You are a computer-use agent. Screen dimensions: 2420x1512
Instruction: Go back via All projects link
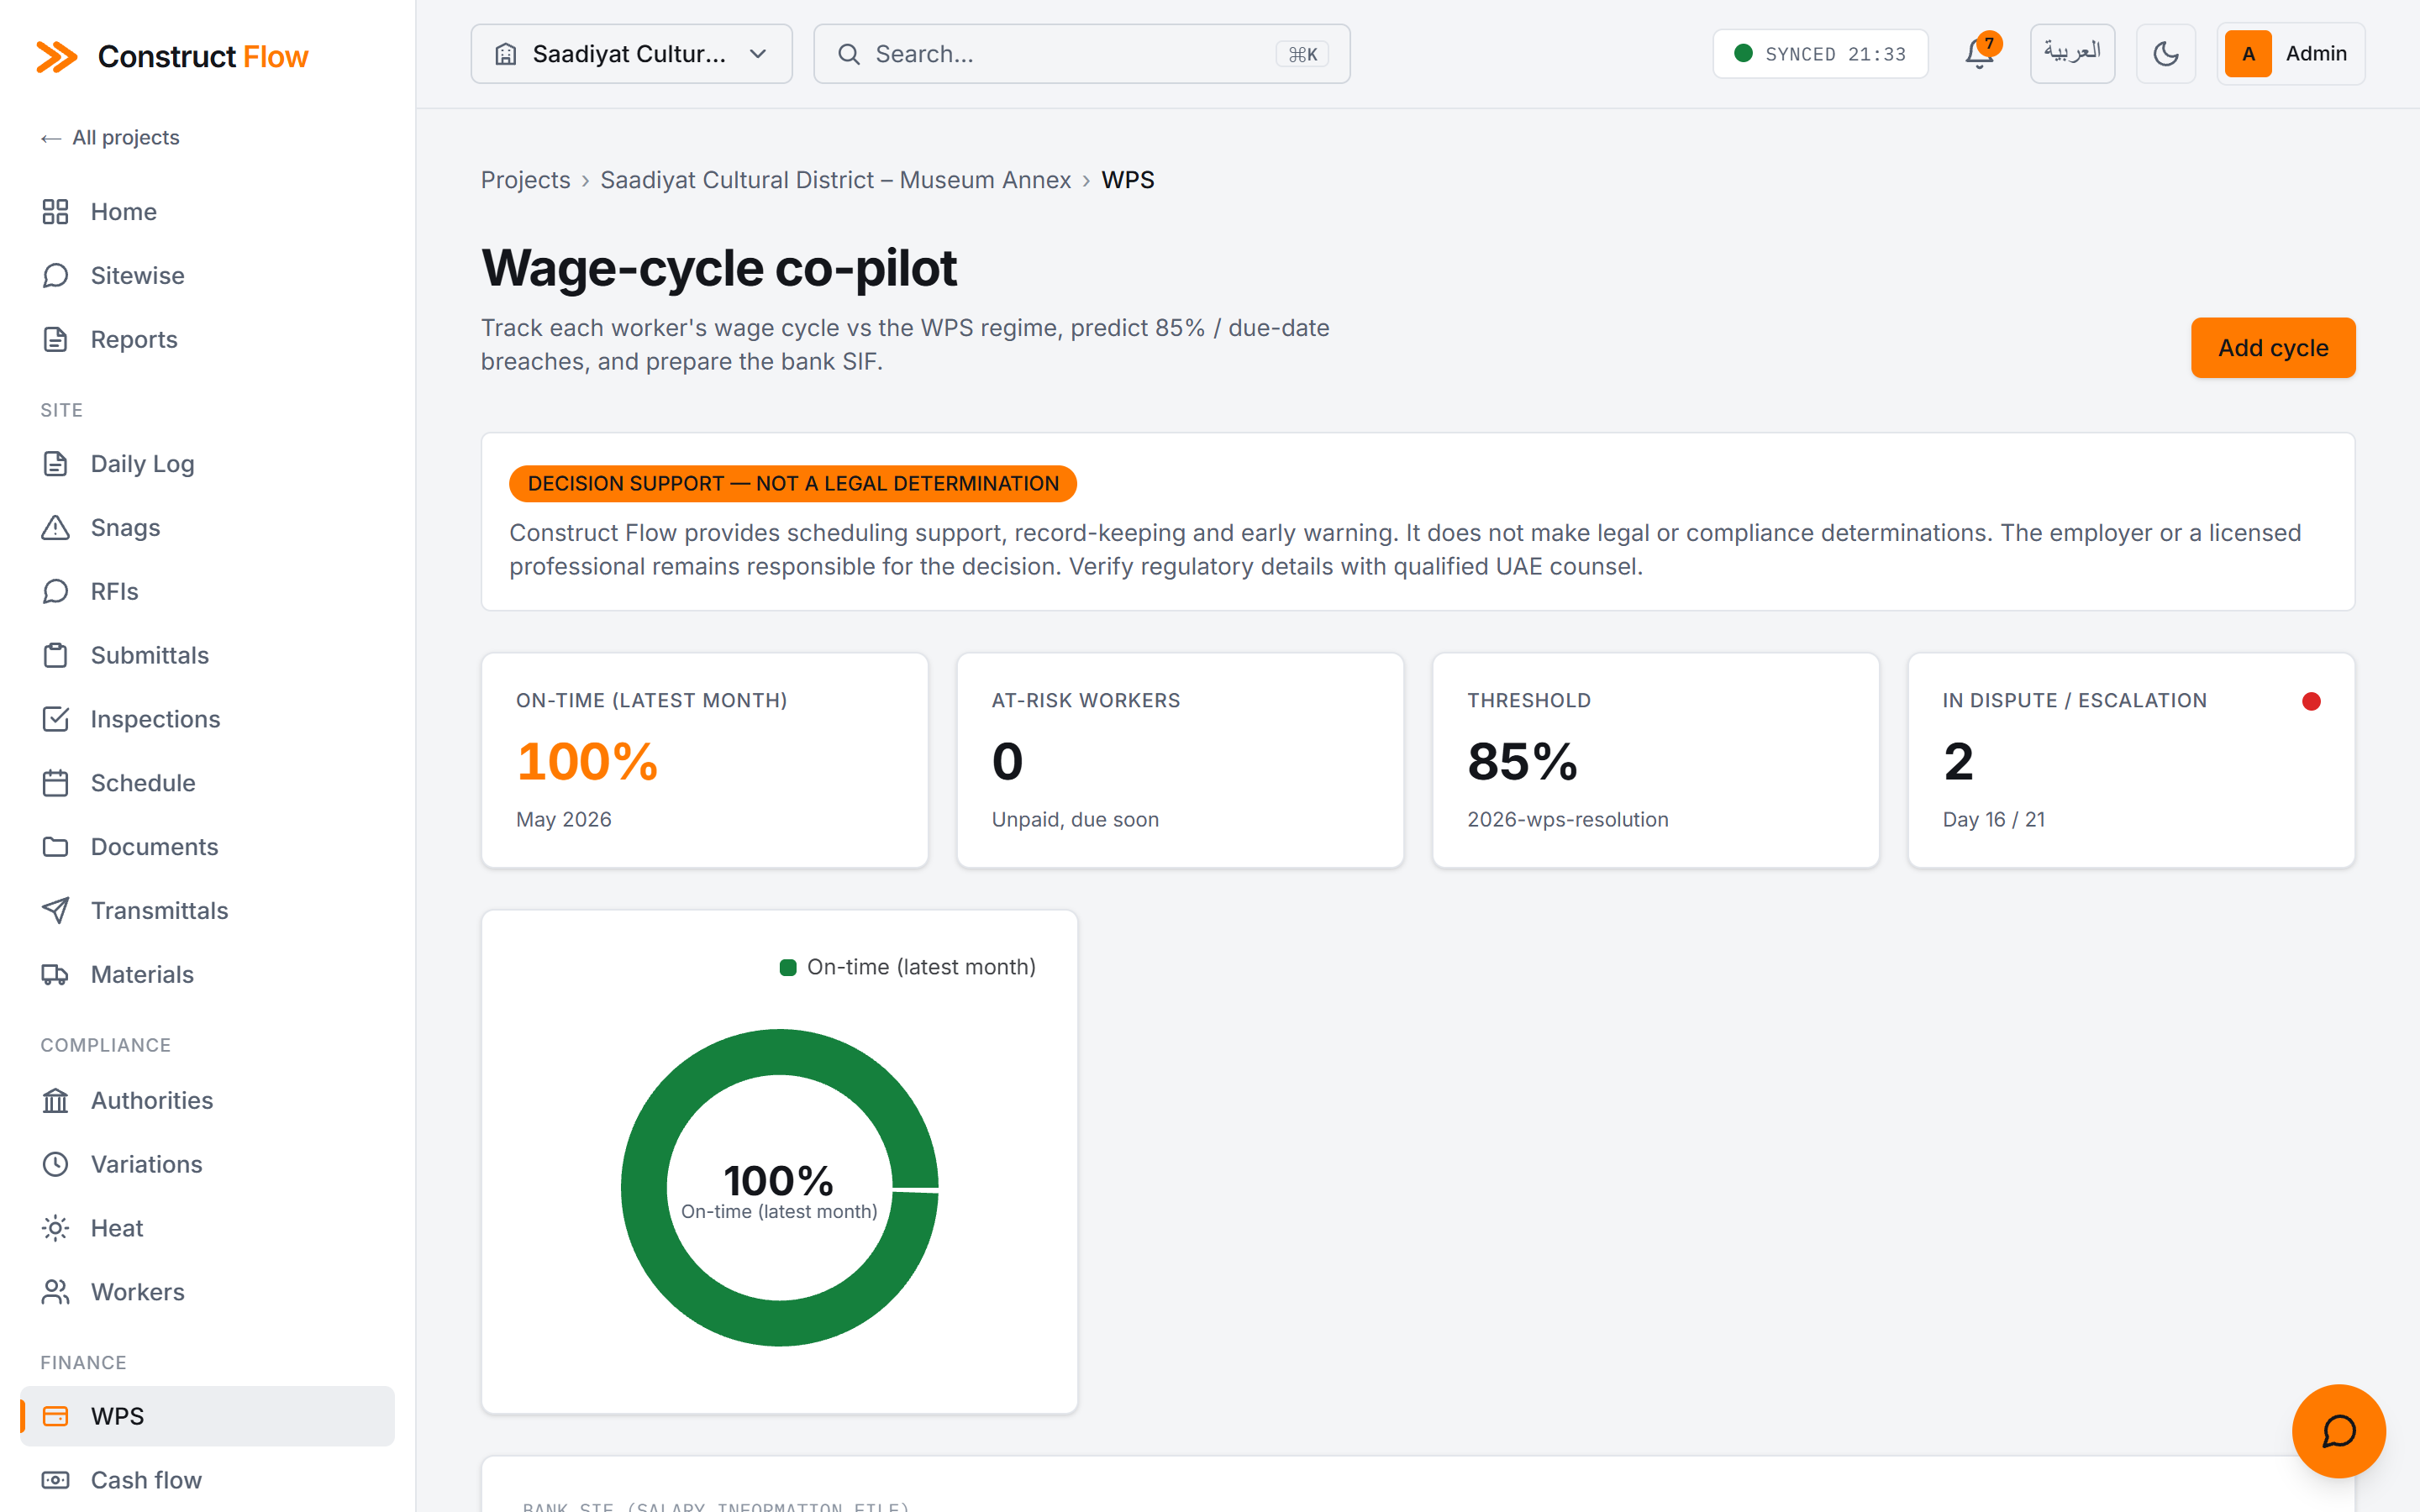(x=110, y=138)
